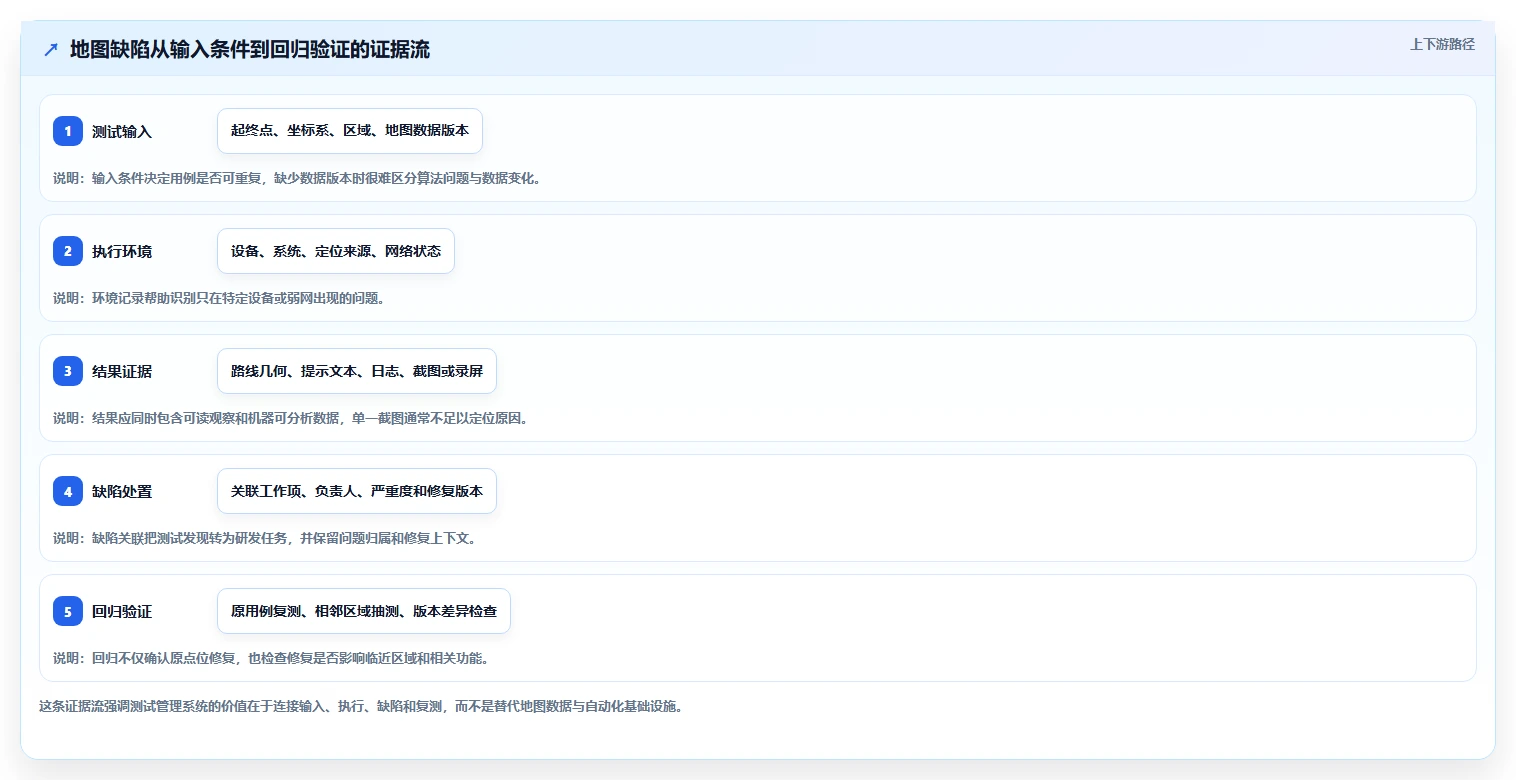Image resolution: width=1516 pixels, height=780 pixels.
Task: Click the chip 关联工作项、负责人、严重度和修复版本
Action: (357, 491)
